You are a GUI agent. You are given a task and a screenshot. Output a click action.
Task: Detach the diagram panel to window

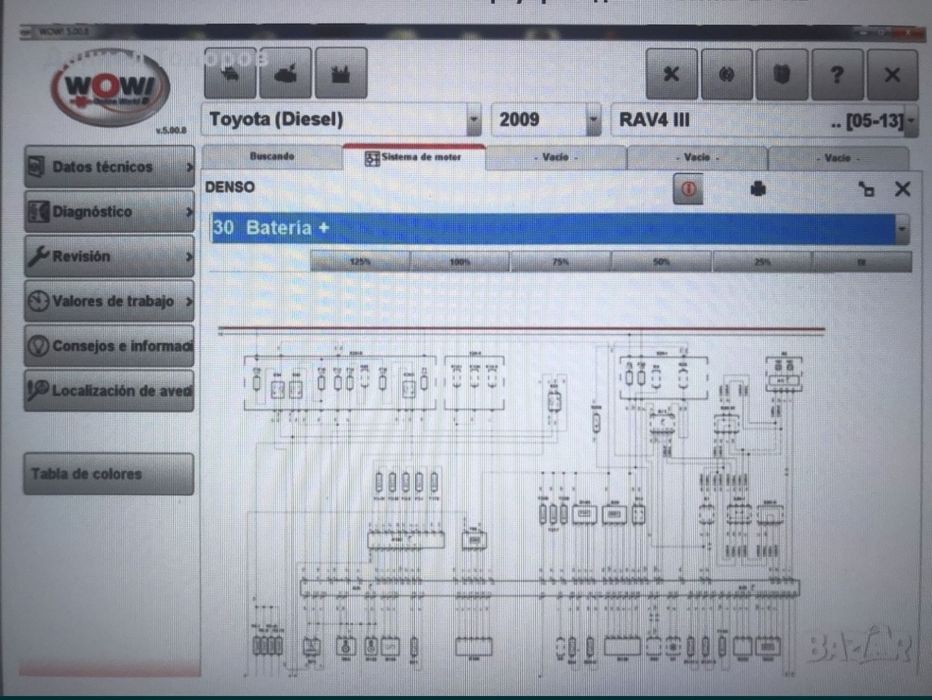pyautogui.click(x=867, y=190)
